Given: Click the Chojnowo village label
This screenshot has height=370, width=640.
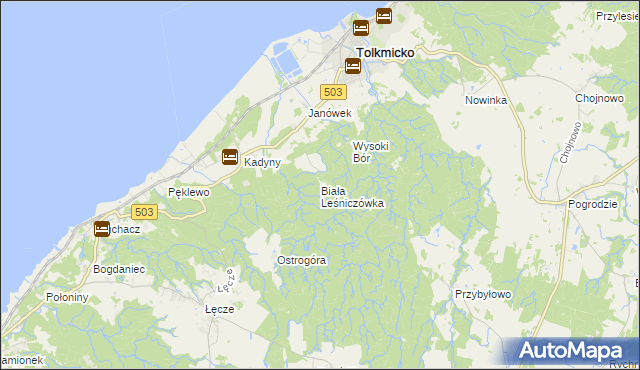Looking at the screenshot, I should pyautogui.click(x=599, y=98).
